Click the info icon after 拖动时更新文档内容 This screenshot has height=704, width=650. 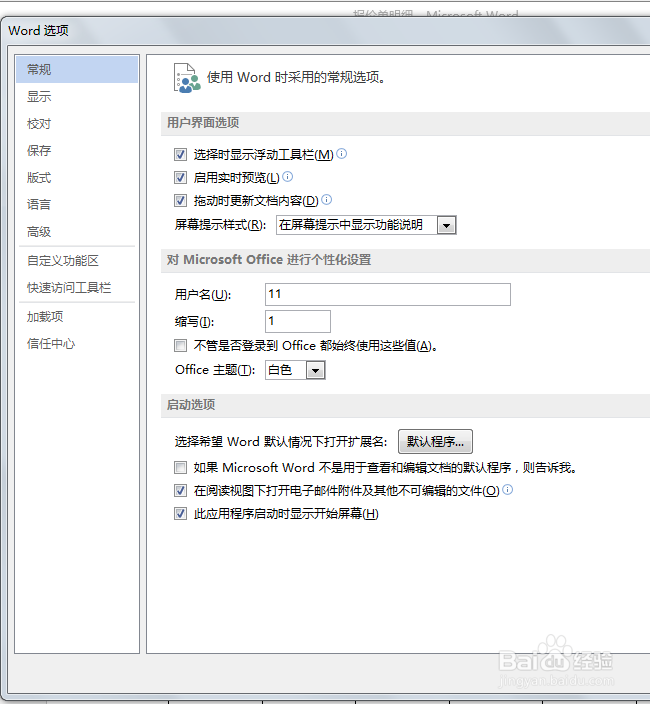(327, 200)
